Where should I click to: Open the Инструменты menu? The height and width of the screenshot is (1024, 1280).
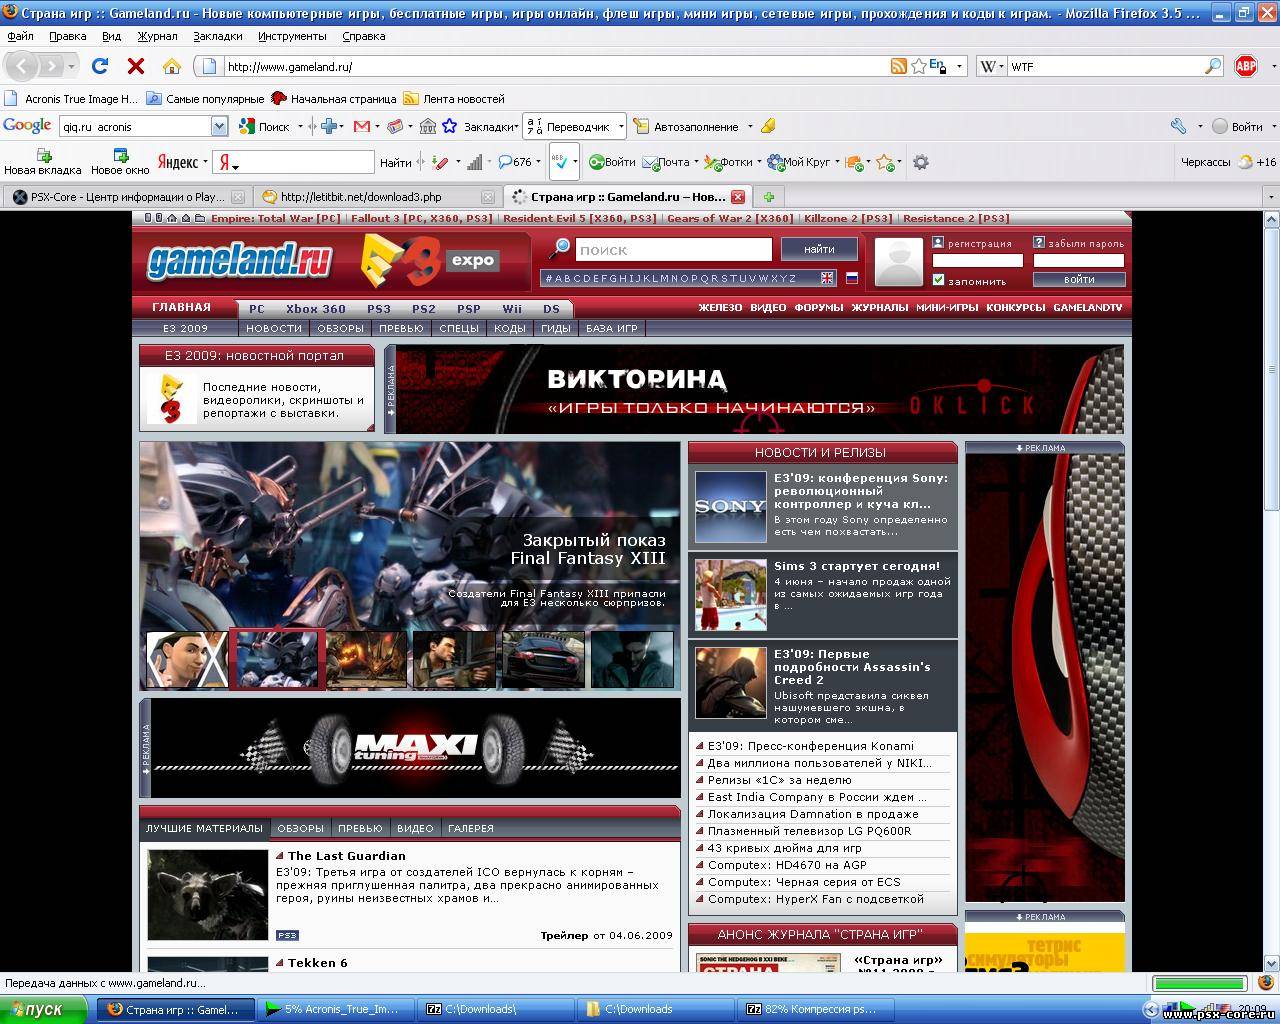292,36
